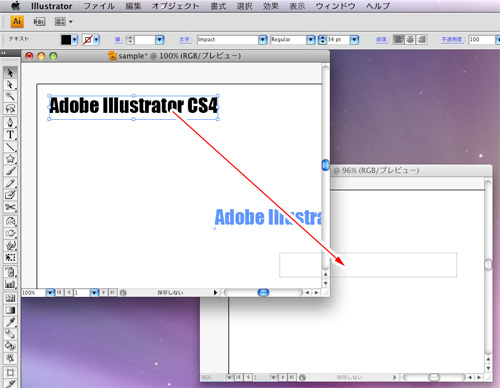Open the 100% zoom level dropdown

coord(50,293)
